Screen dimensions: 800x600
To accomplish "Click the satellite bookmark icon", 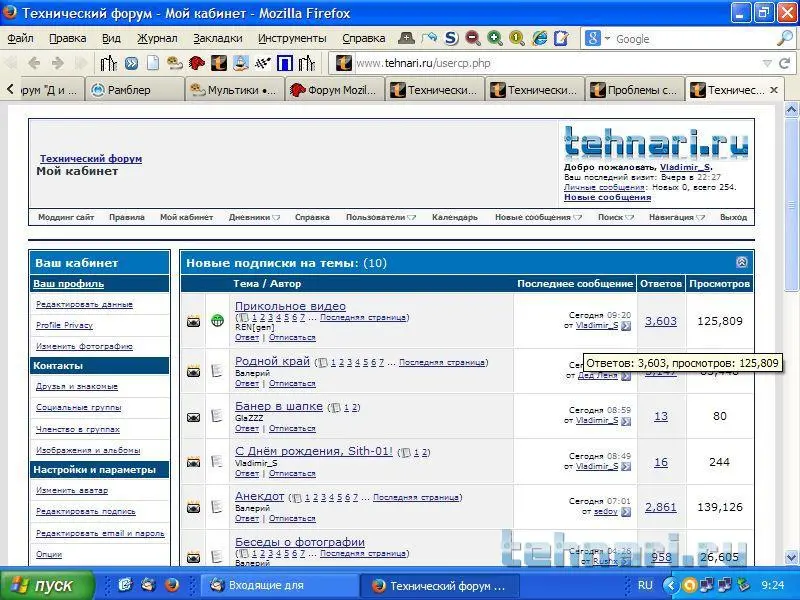I will (263, 63).
